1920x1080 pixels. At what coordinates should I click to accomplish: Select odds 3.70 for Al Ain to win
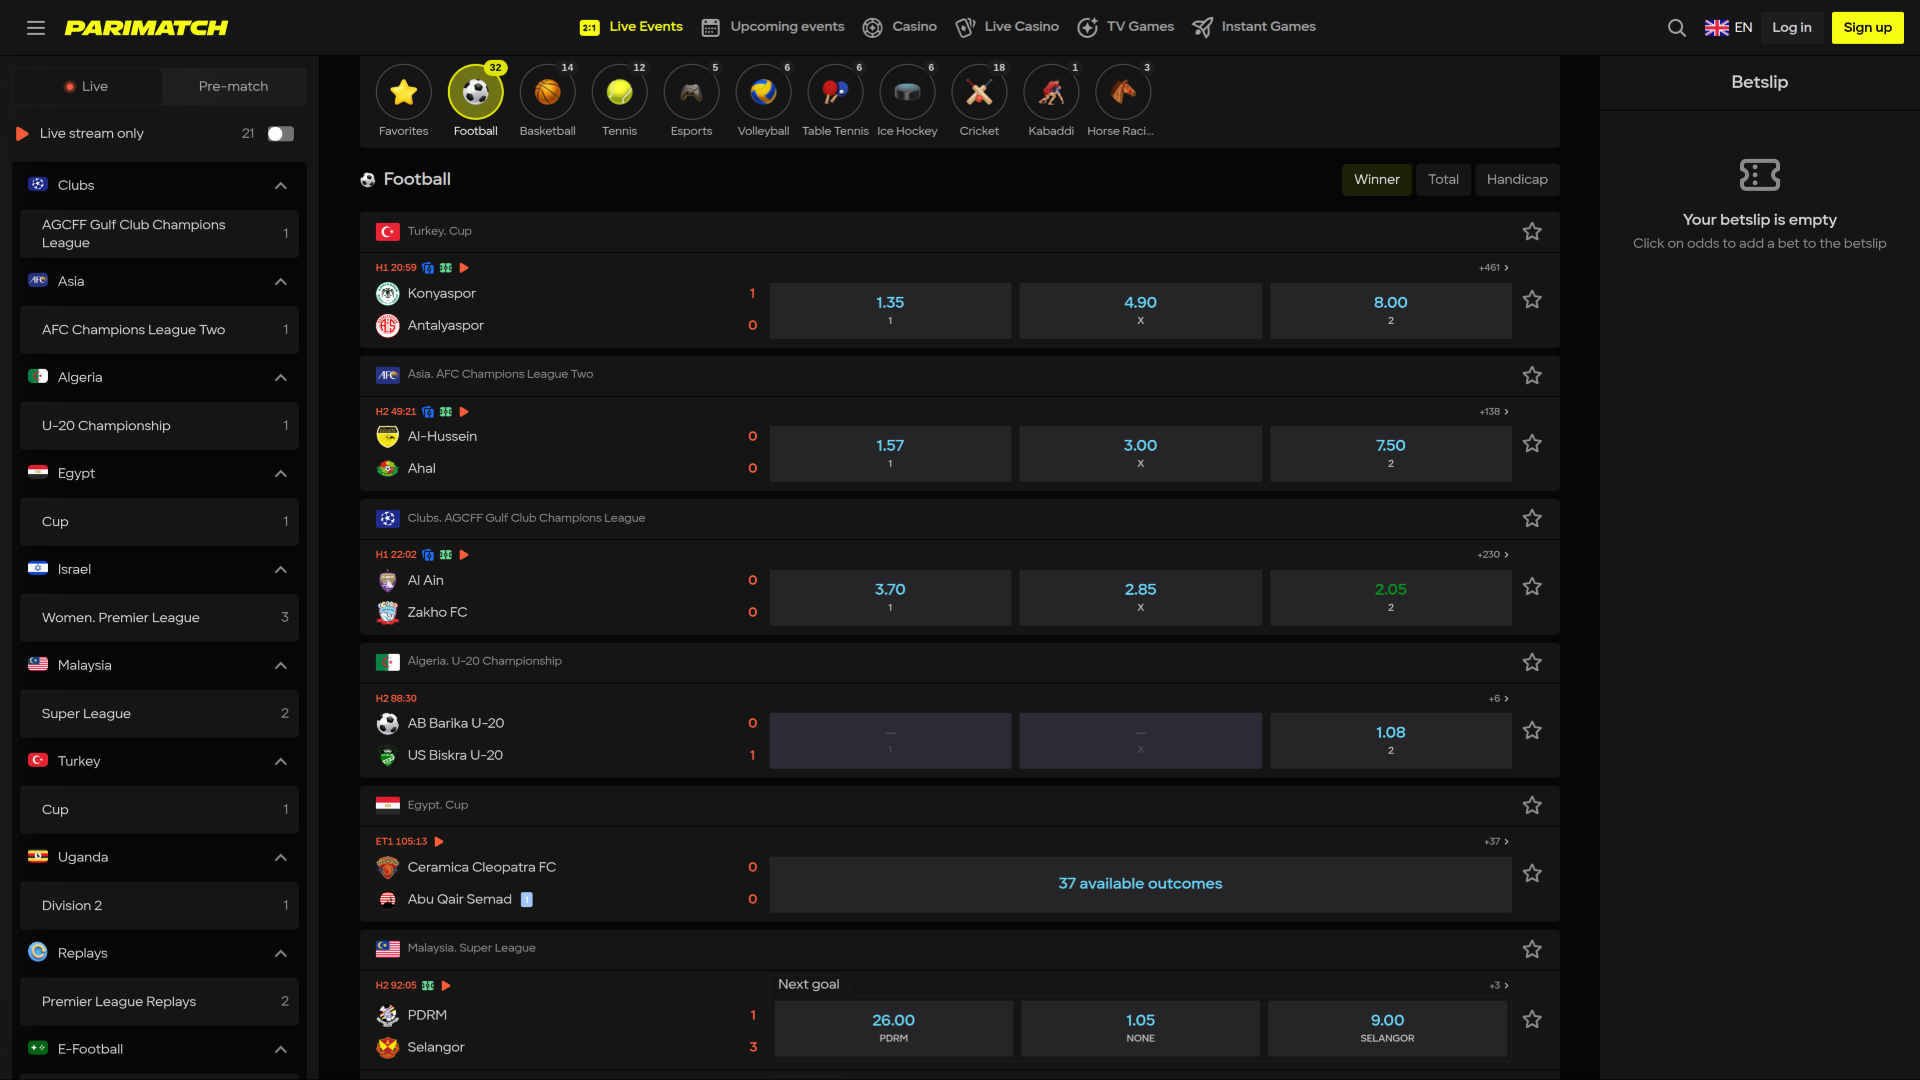pyautogui.click(x=889, y=597)
